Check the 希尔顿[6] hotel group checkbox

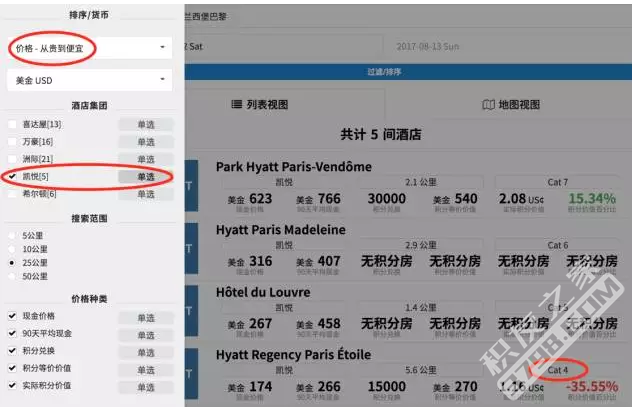[x=12, y=194]
